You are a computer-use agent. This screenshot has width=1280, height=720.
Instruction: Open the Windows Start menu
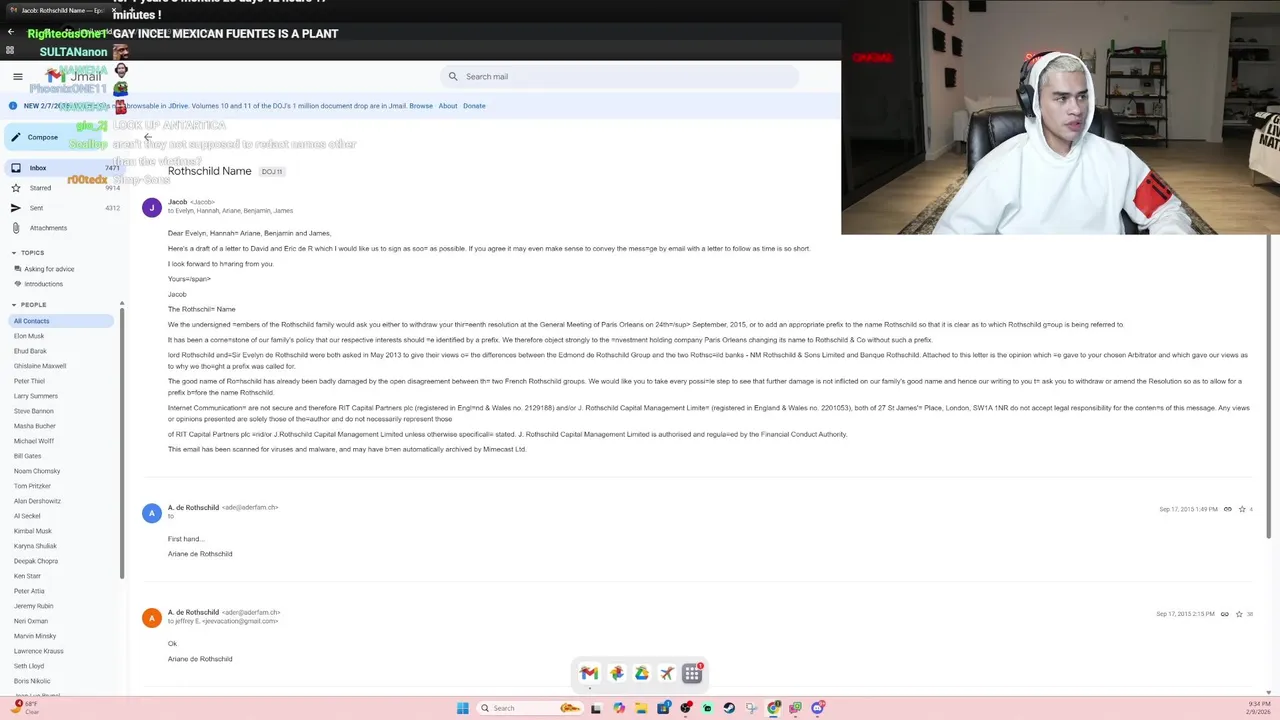(462, 708)
